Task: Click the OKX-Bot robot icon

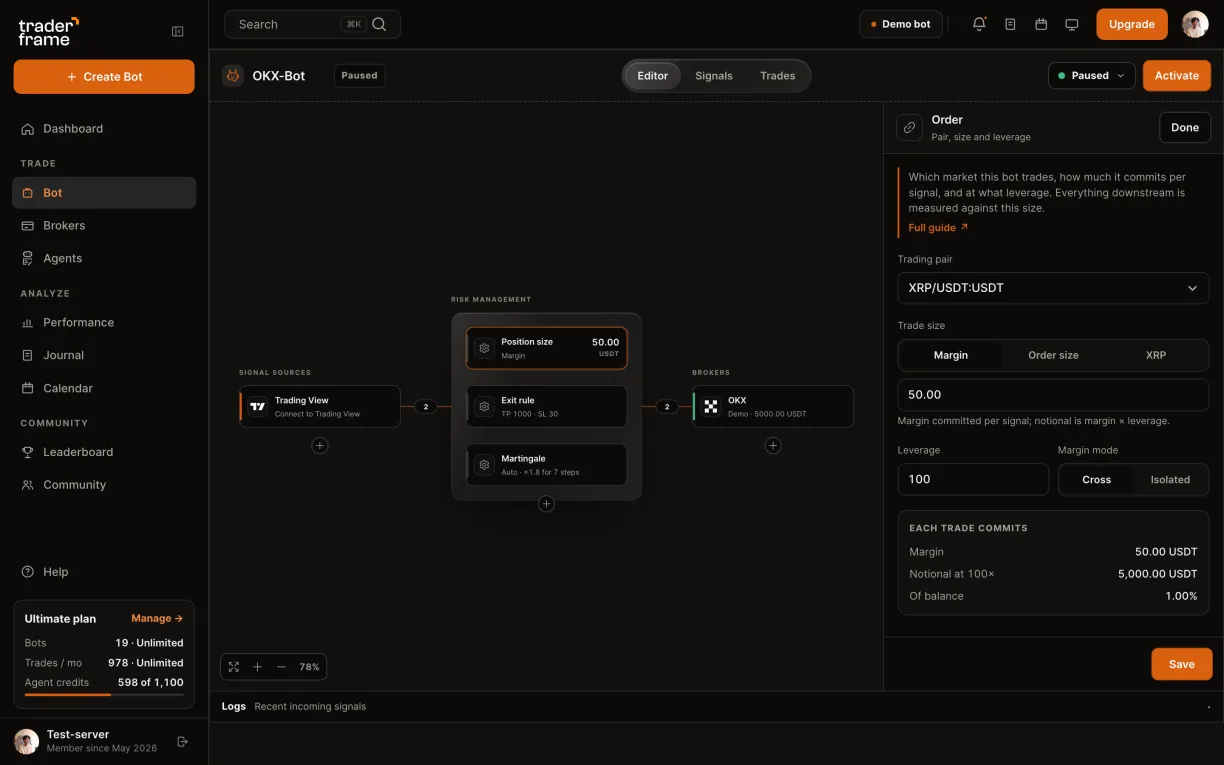Action: point(233,75)
